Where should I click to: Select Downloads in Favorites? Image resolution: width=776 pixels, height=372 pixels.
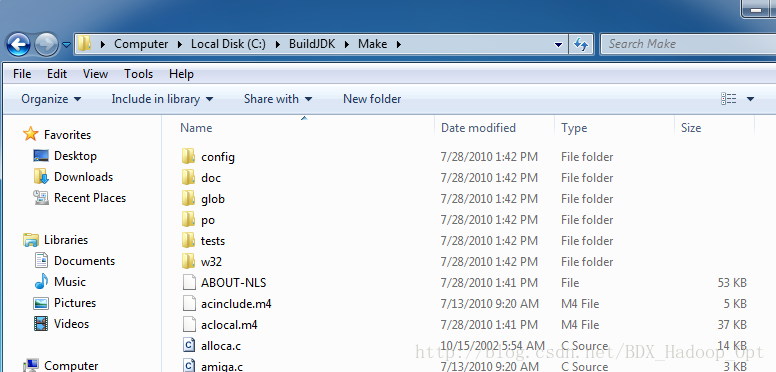(x=83, y=177)
